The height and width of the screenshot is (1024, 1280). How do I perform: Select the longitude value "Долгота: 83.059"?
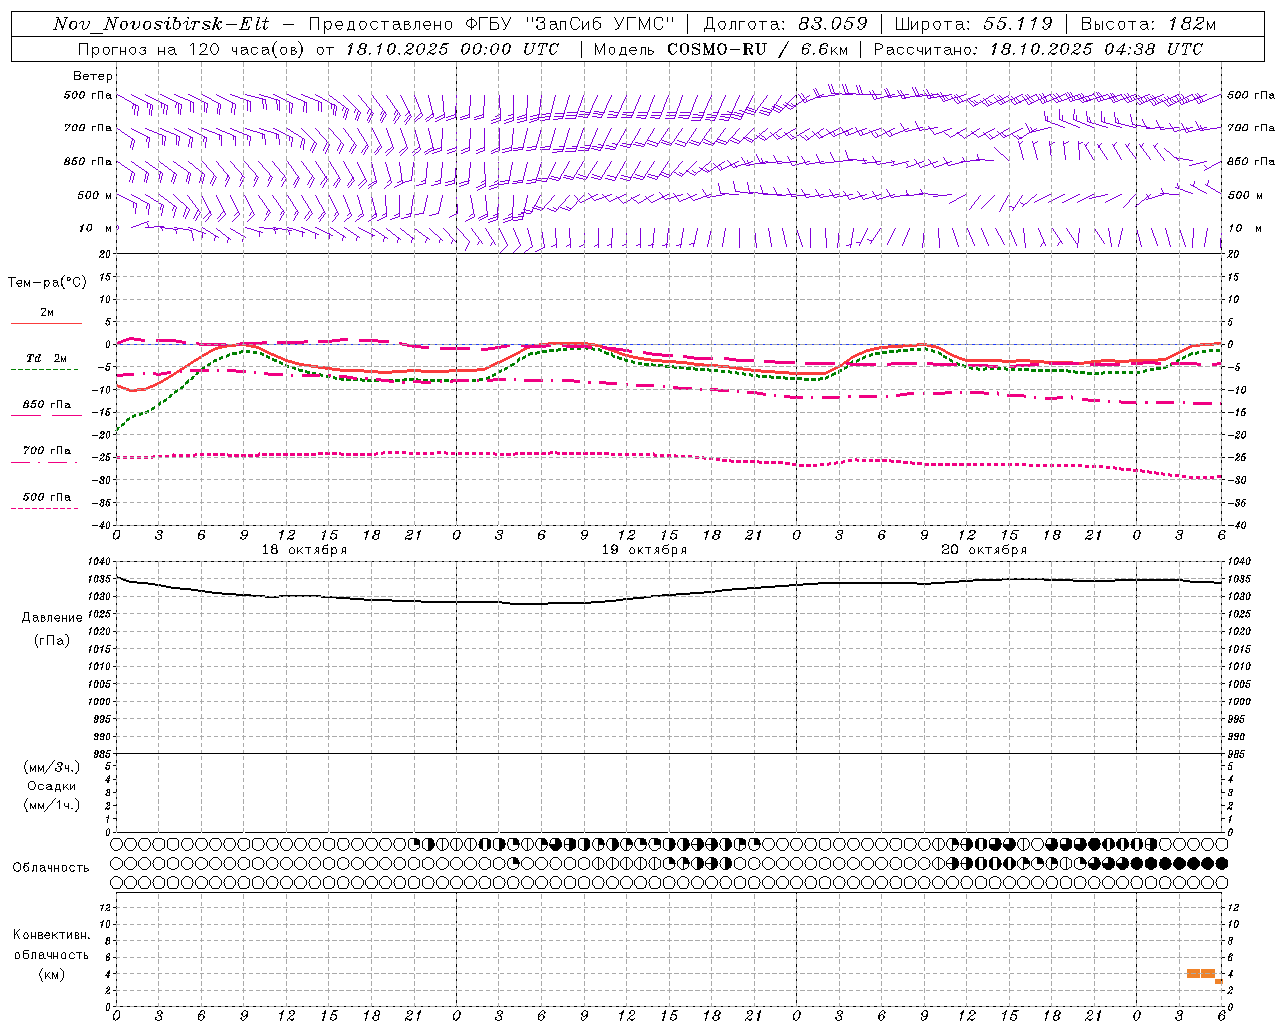[785, 24]
